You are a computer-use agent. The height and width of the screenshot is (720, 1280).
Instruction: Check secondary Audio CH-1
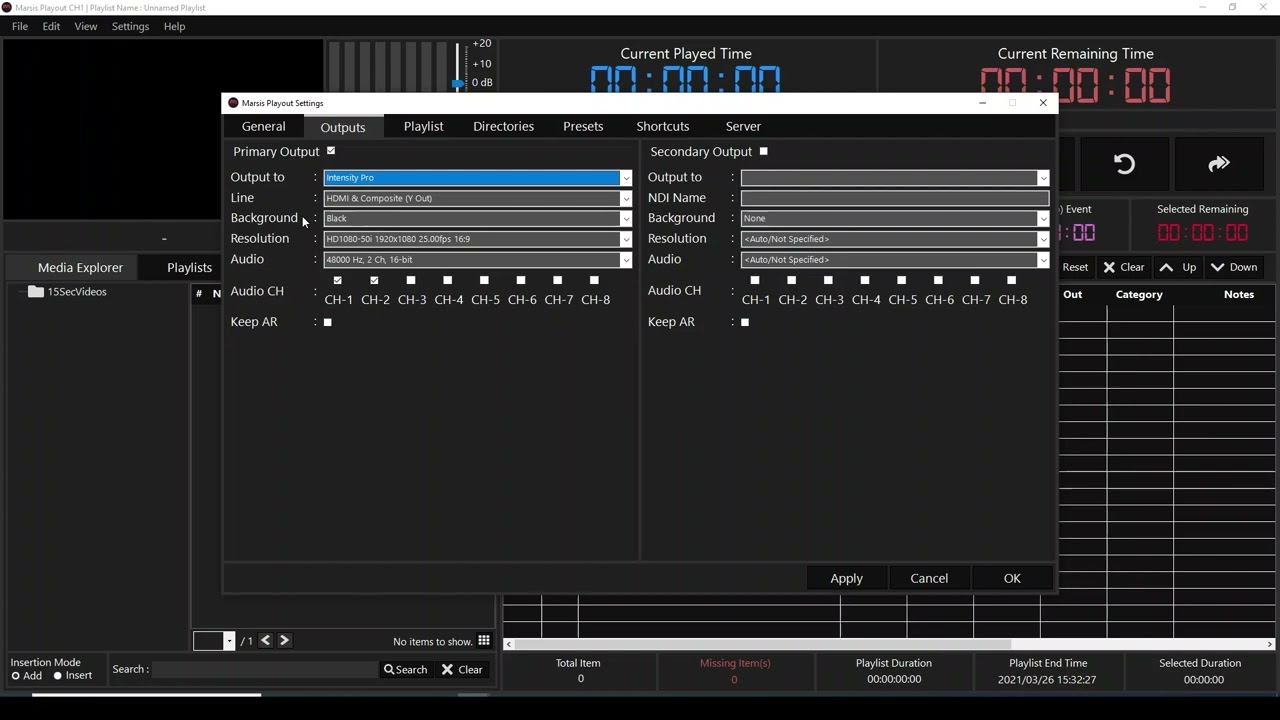[x=755, y=280]
